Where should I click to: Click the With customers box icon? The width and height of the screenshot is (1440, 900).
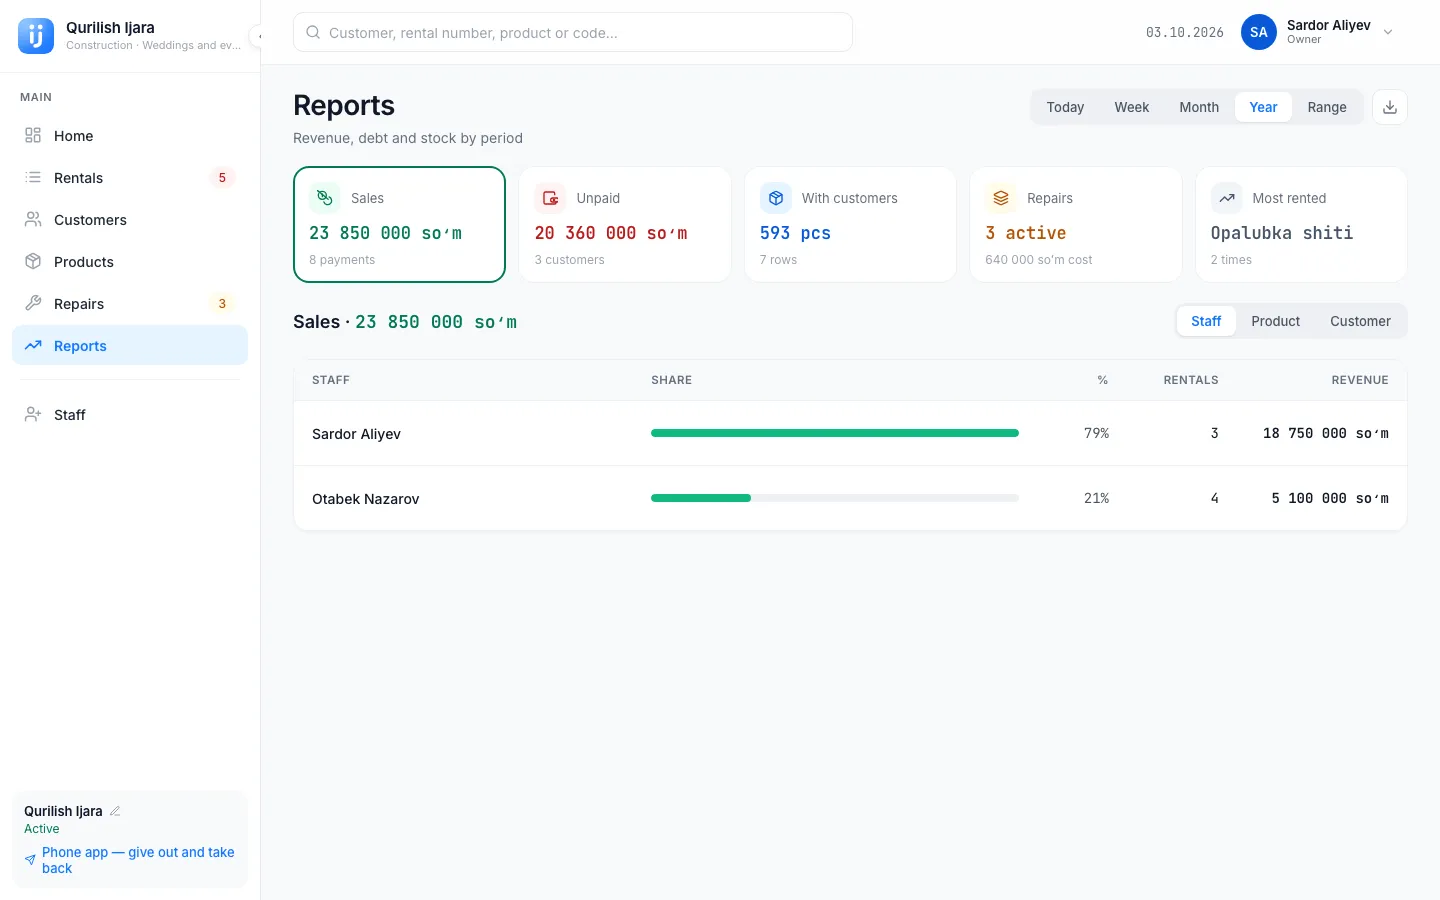tap(776, 198)
